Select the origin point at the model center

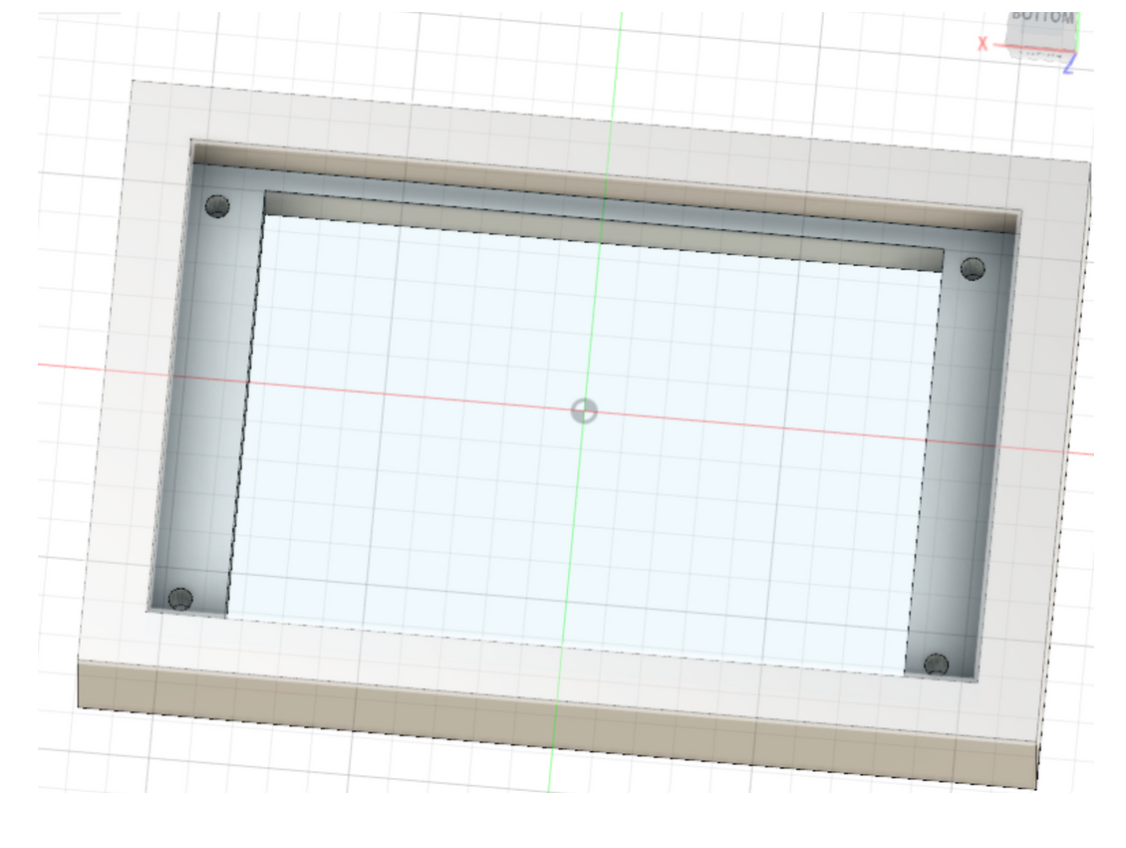click(584, 411)
